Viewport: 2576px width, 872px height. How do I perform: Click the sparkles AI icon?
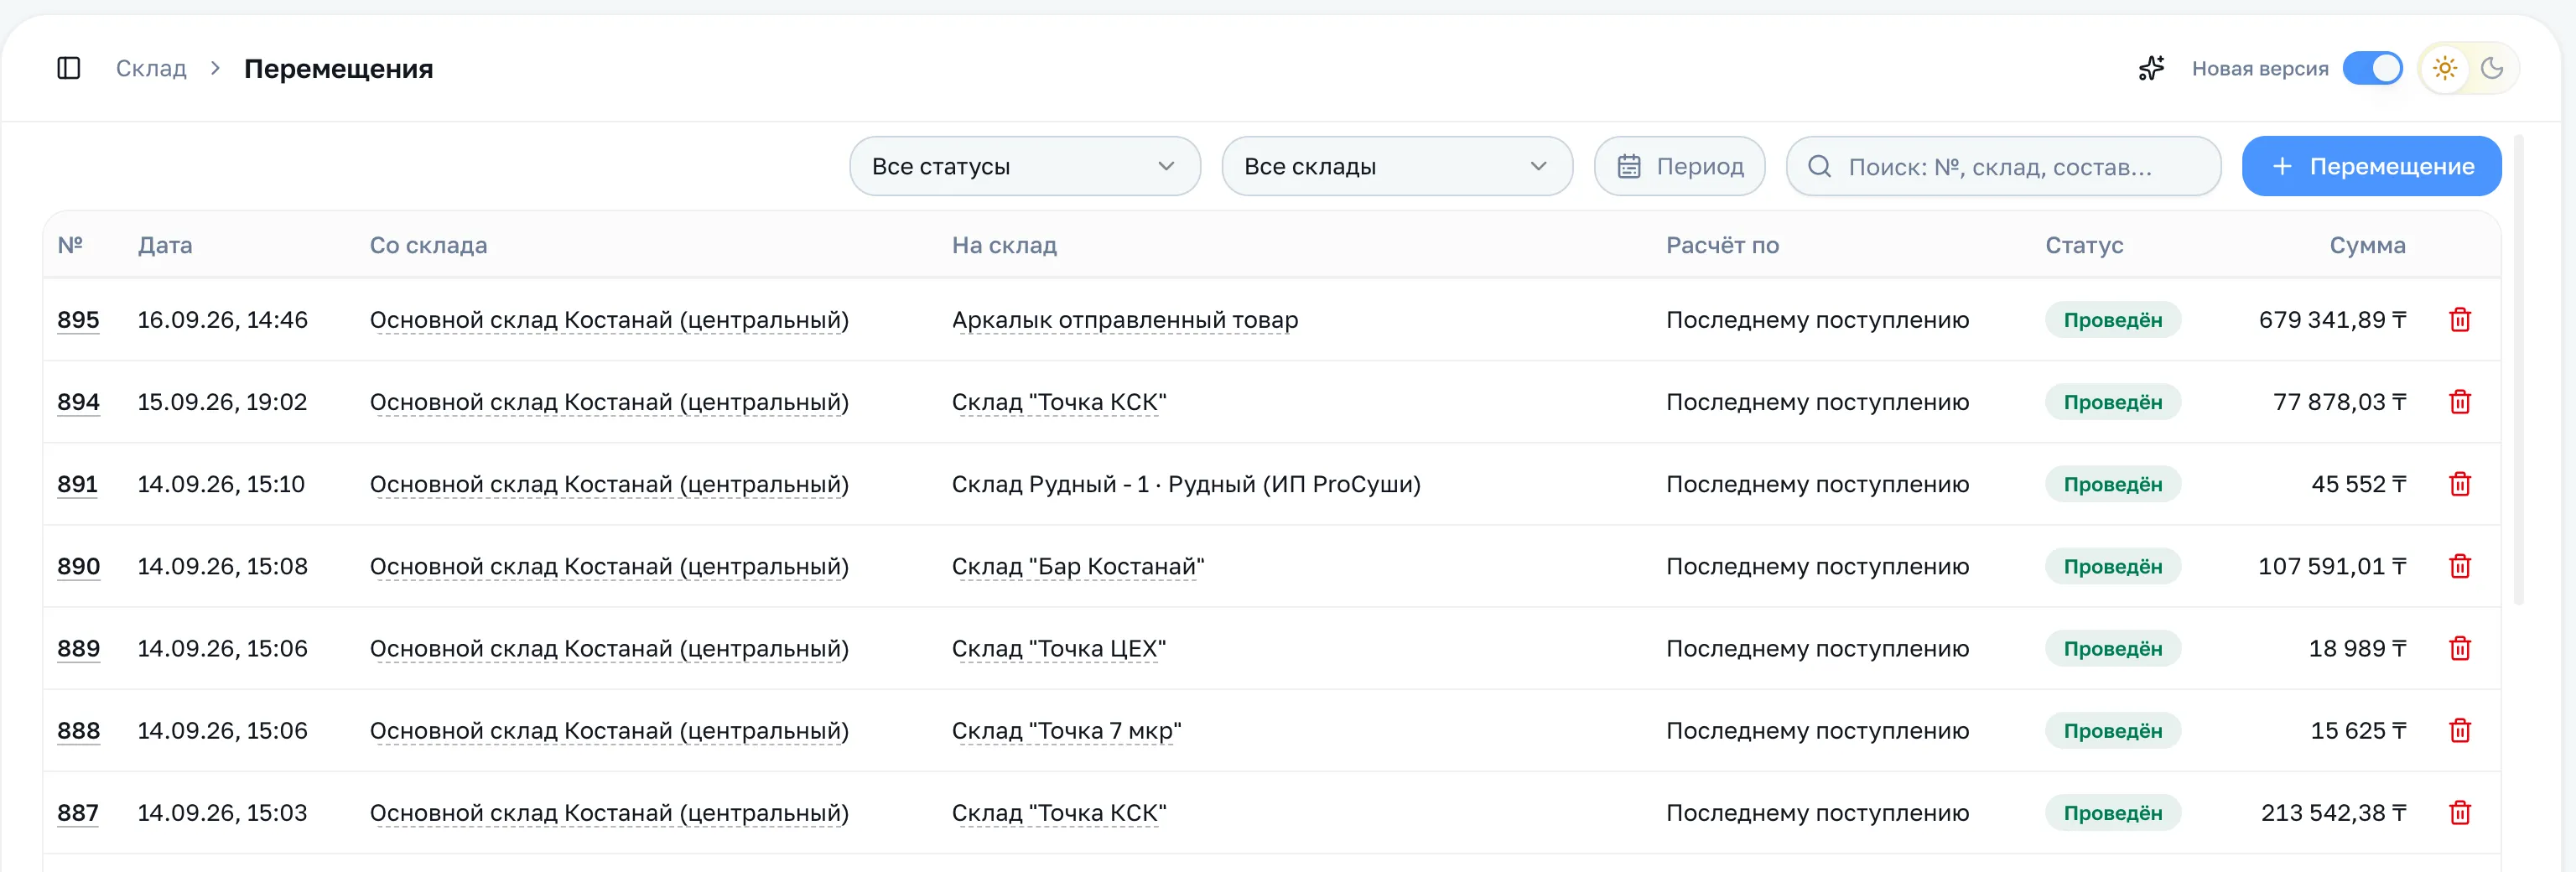tap(2151, 68)
